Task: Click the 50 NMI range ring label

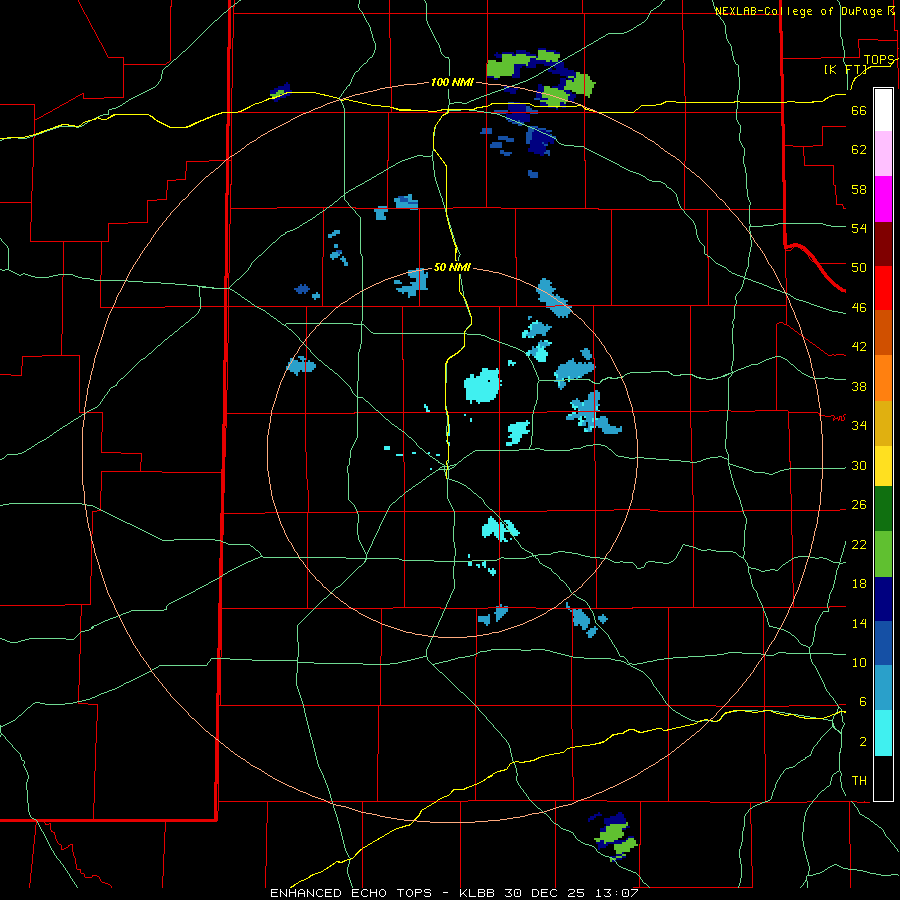Action: (452, 267)
